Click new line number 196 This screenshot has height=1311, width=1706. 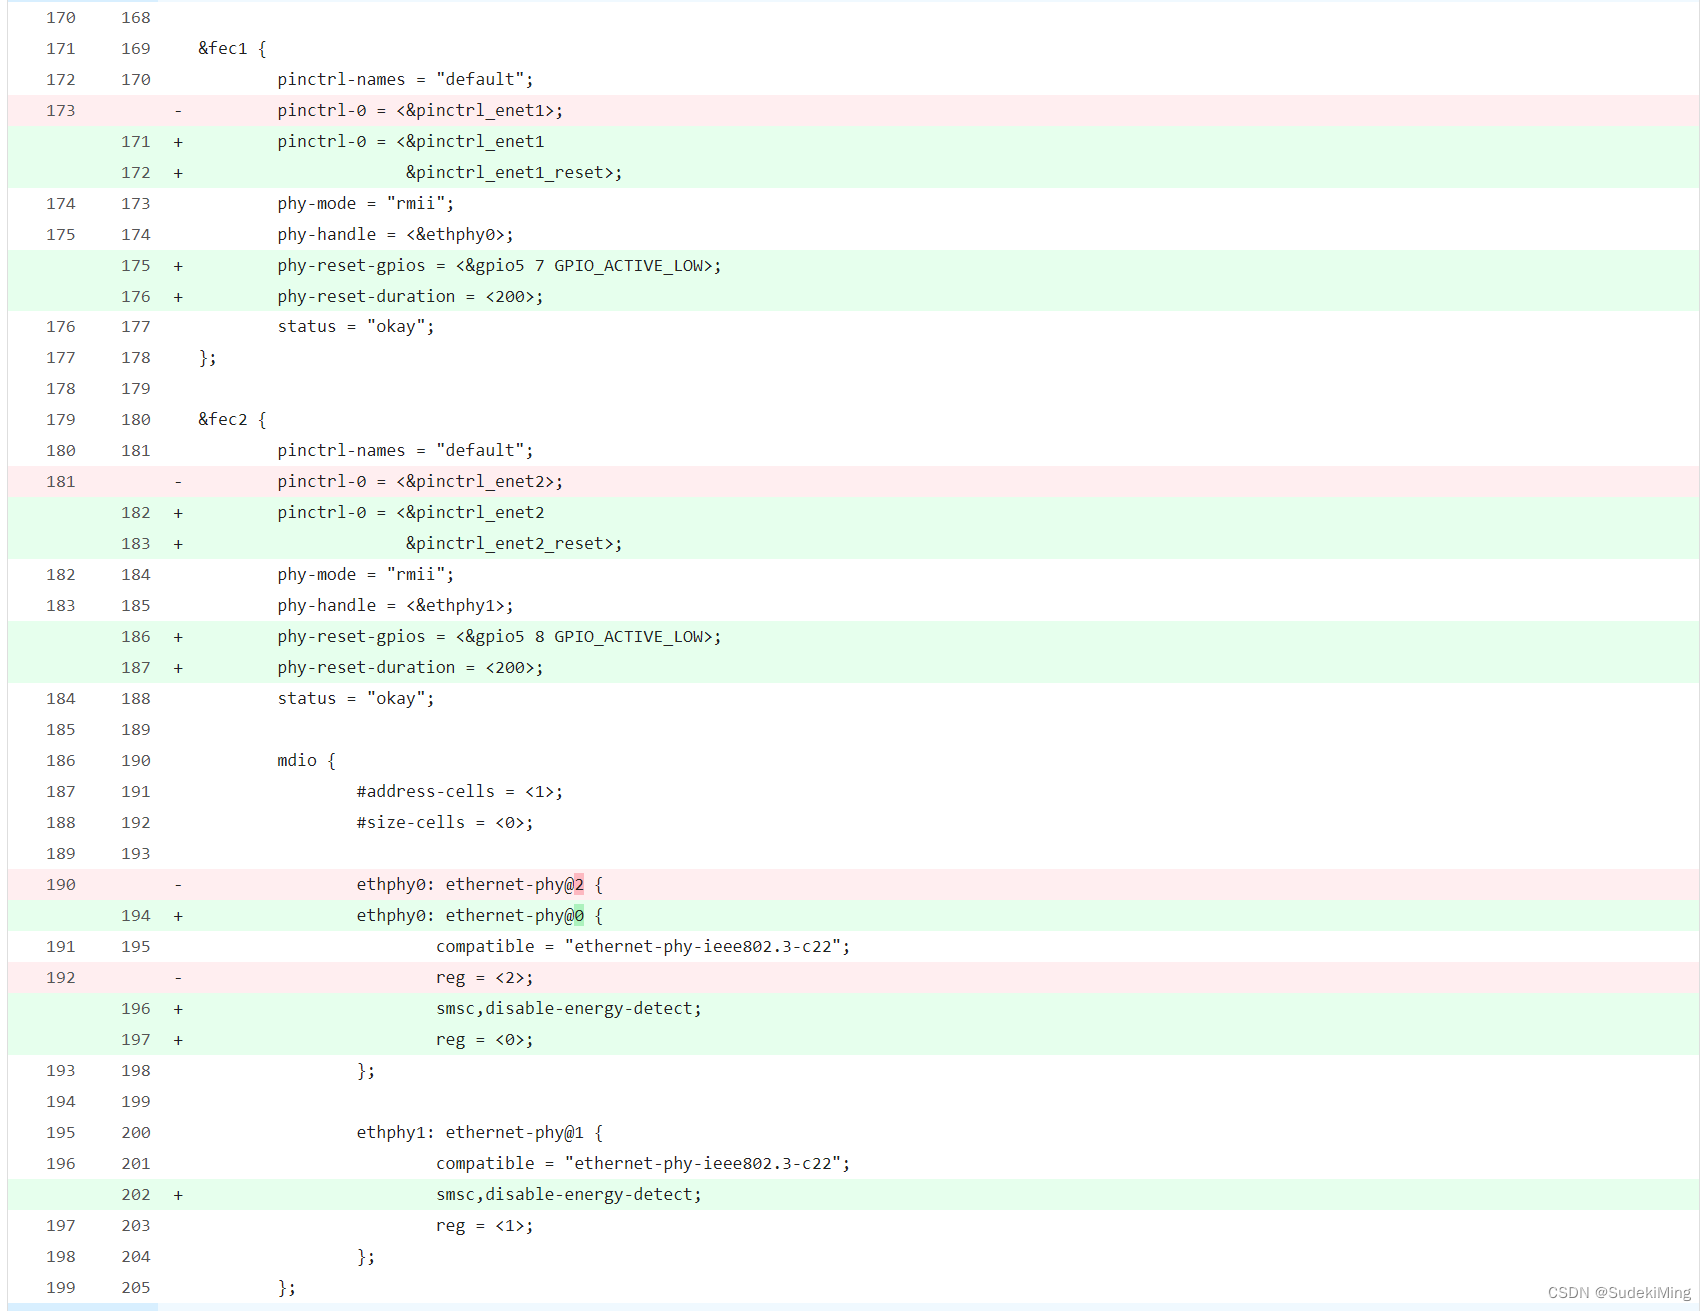point(136,1008)
